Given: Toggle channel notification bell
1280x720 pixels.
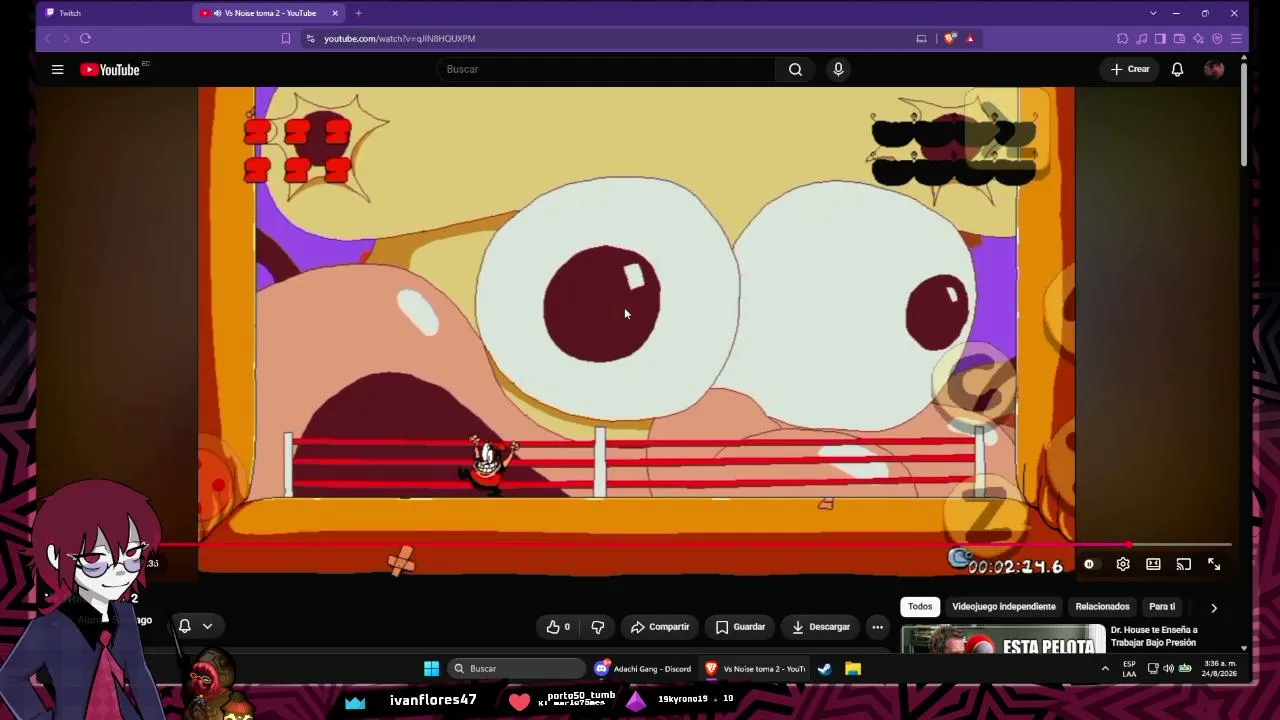Looking at the screenshot, I should tap(185, 626).
